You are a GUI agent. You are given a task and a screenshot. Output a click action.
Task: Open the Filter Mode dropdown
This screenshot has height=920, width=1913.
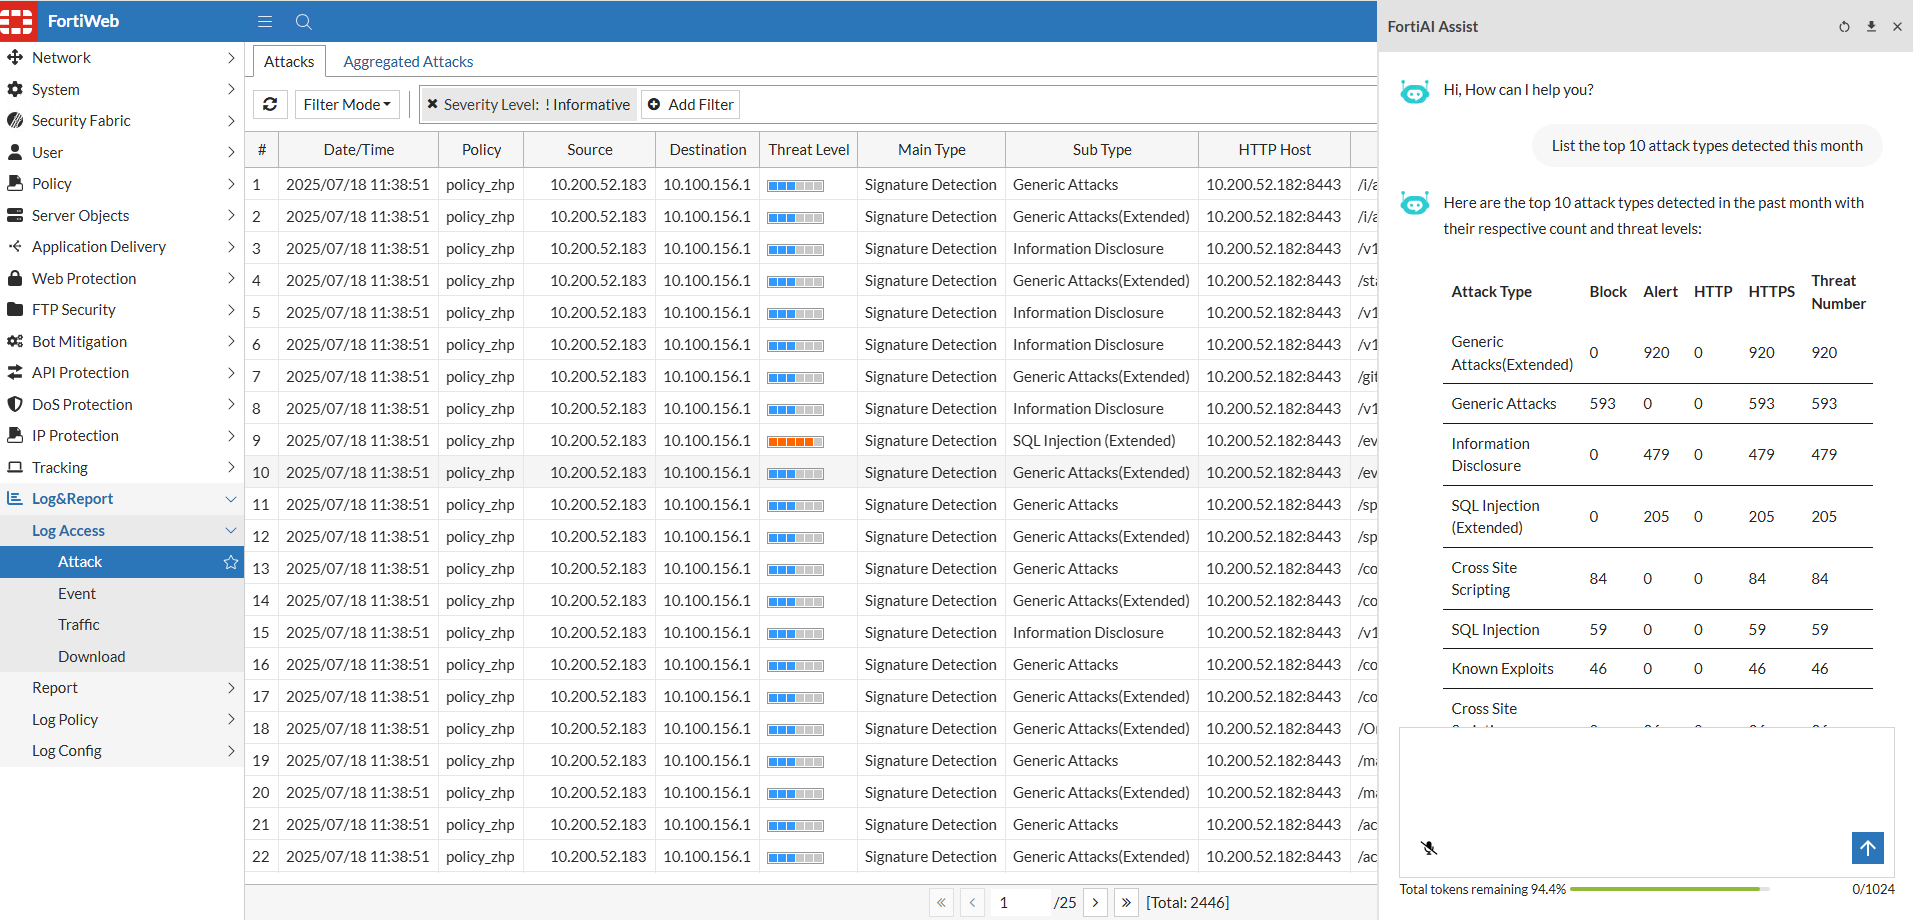coord(347,104)
